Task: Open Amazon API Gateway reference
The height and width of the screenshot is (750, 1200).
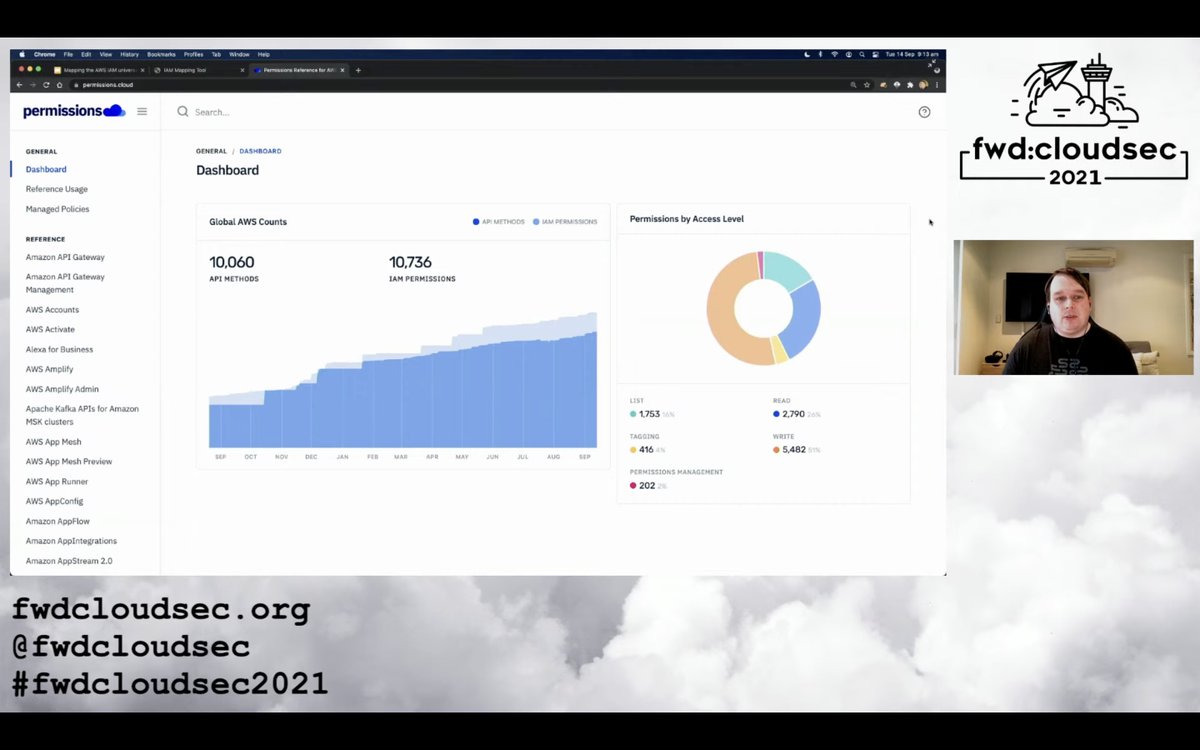Action: [65, 257]
